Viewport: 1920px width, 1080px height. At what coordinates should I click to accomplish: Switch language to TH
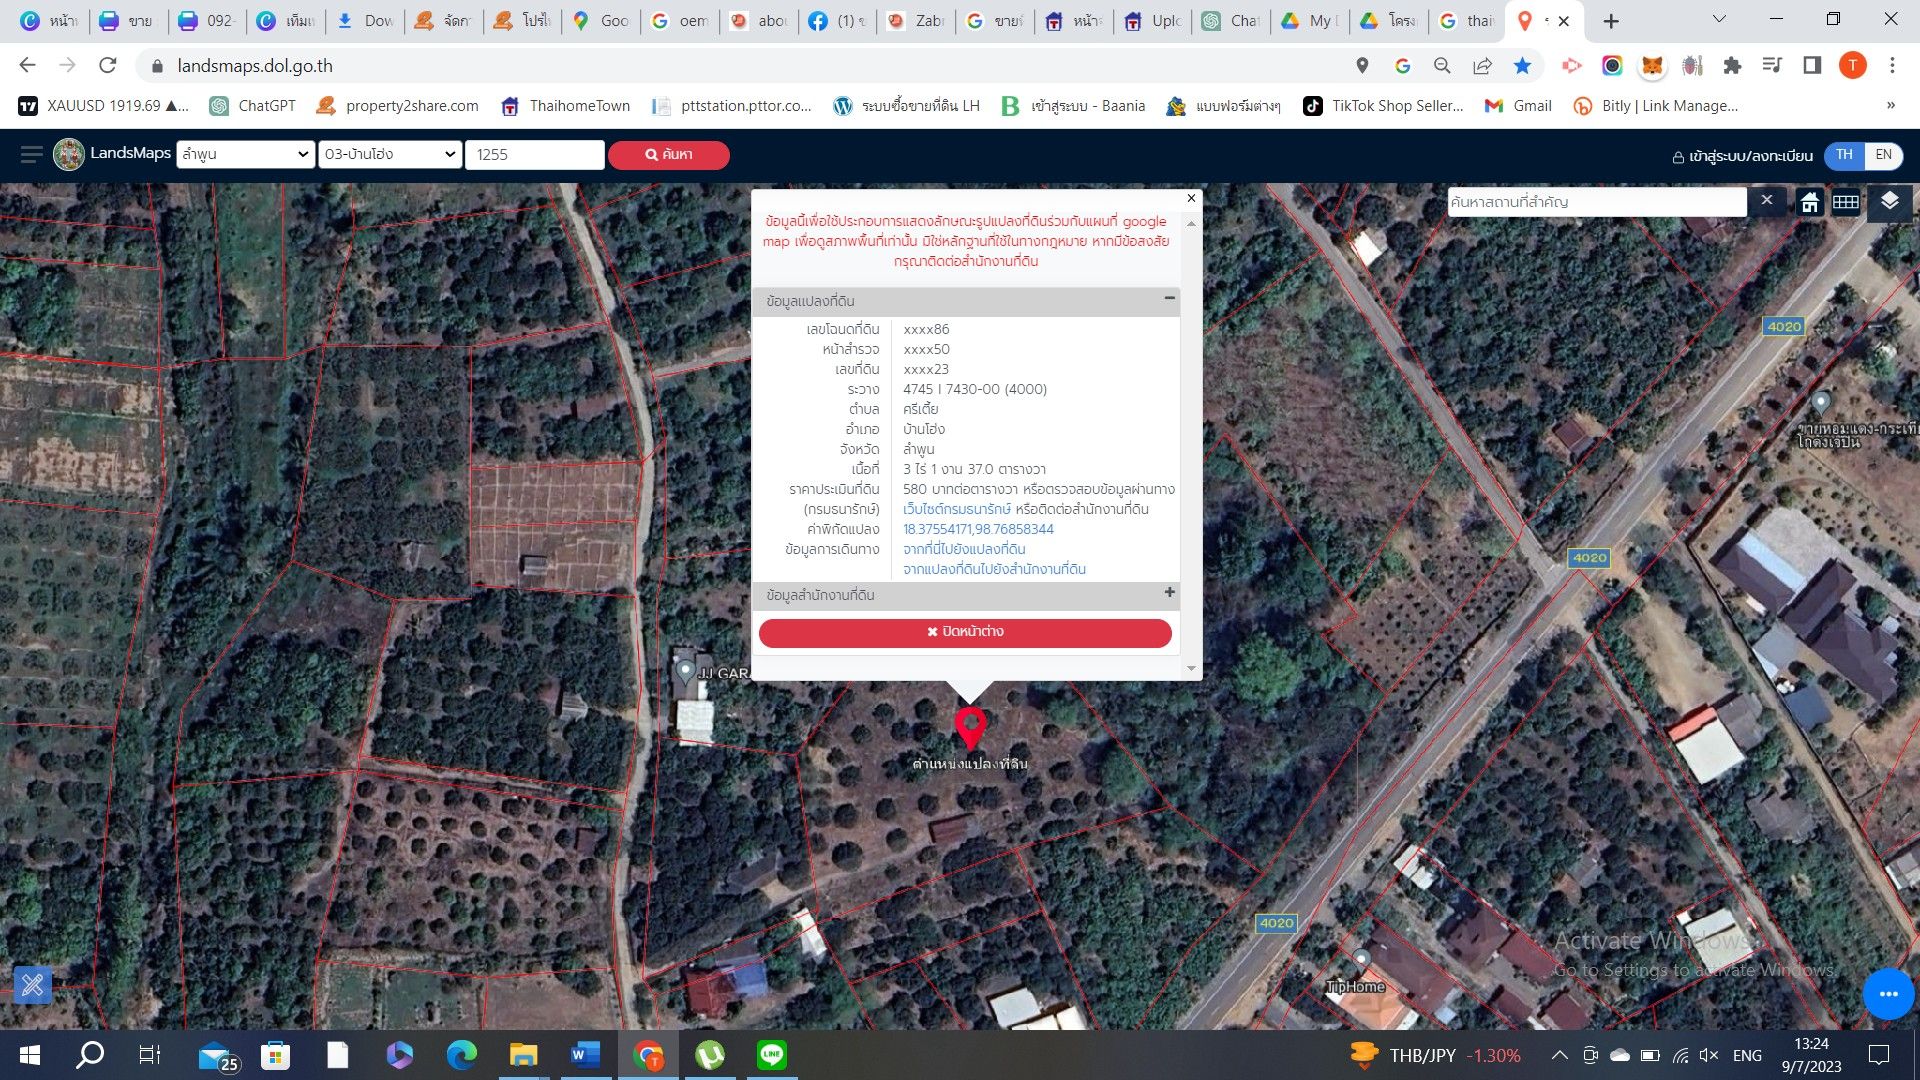tap(1844, 155)
